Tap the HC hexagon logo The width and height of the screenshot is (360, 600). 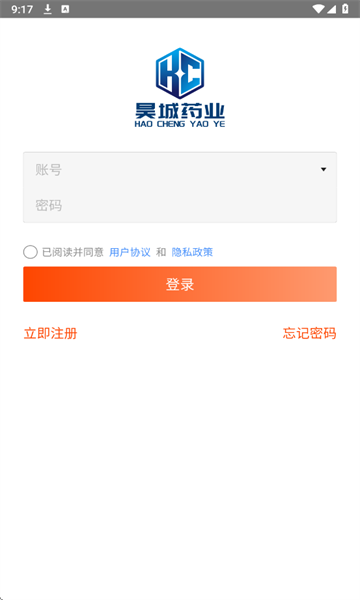tap(180, 73)
